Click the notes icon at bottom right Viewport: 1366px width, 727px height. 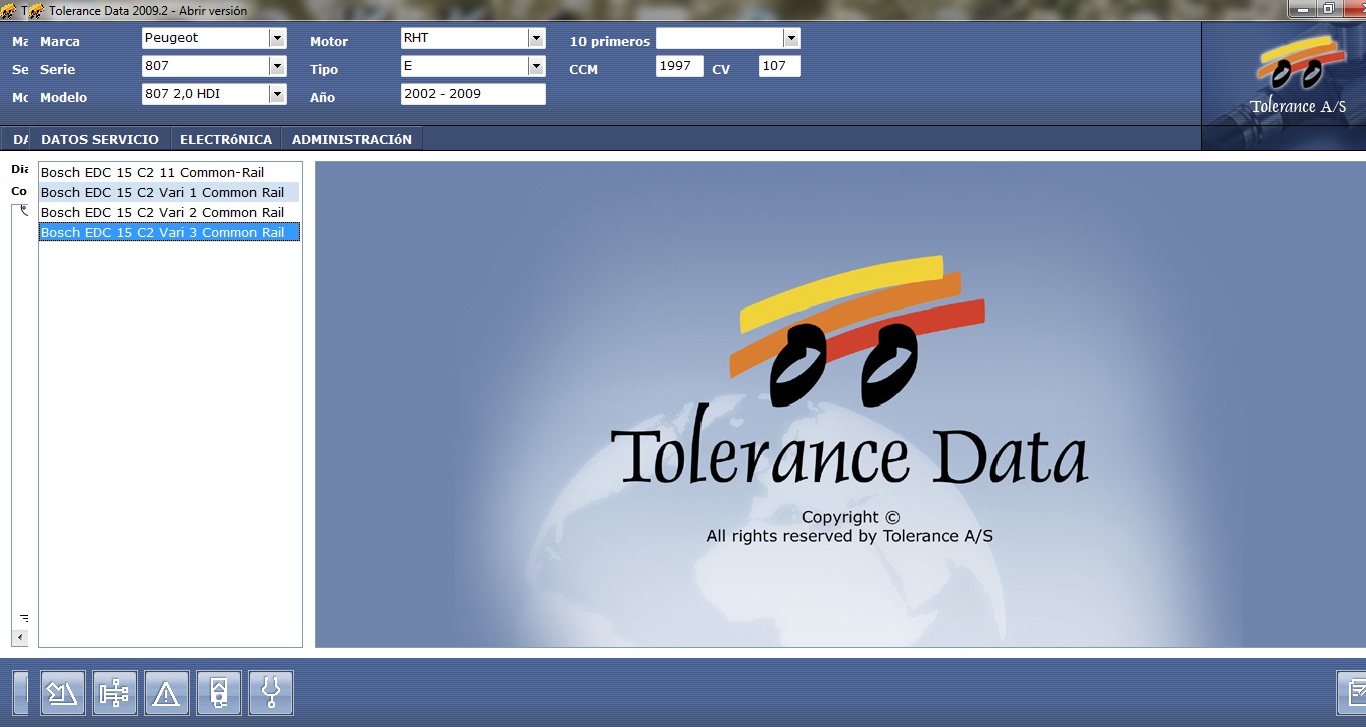(1352, 693)
